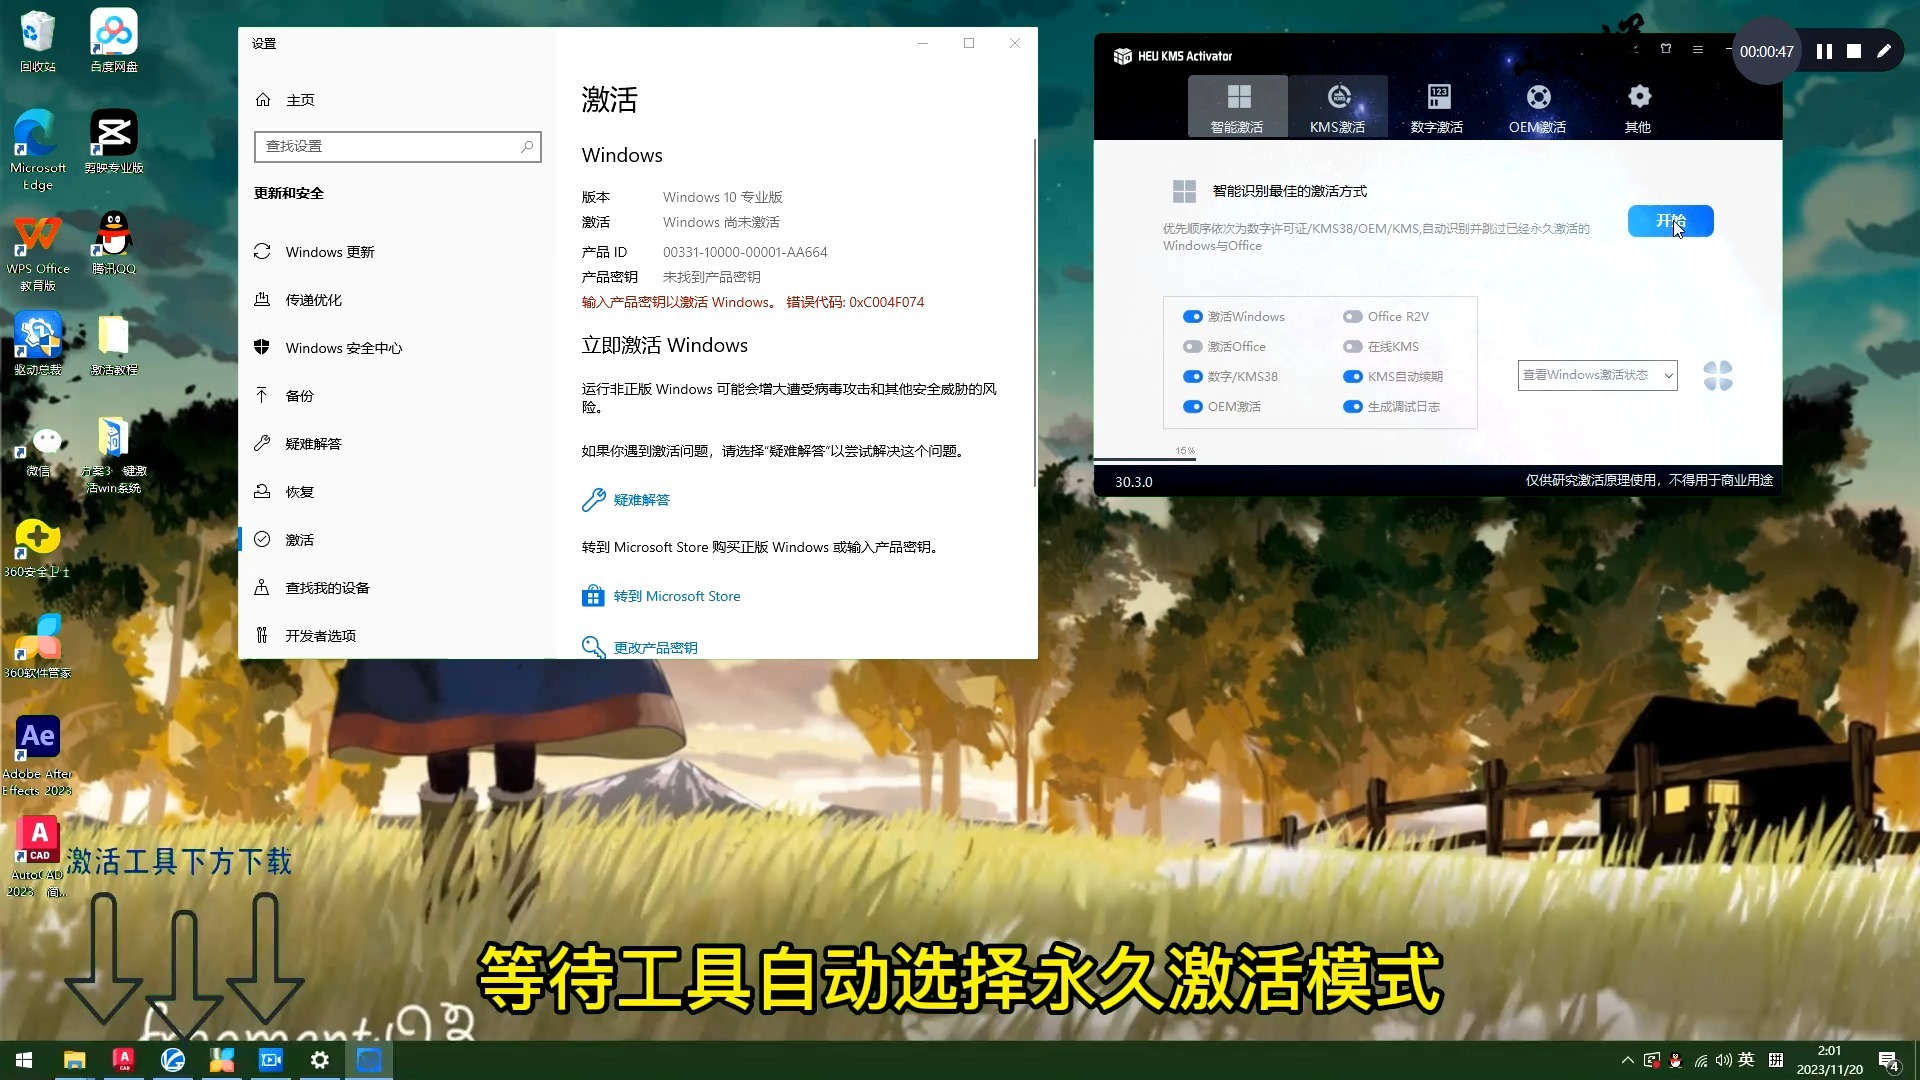Viewport: 1920px width, 1080px height.
Task: Click the recorder pencil annotation icon
Action: pyautogui.click(x=1884, y=51)
